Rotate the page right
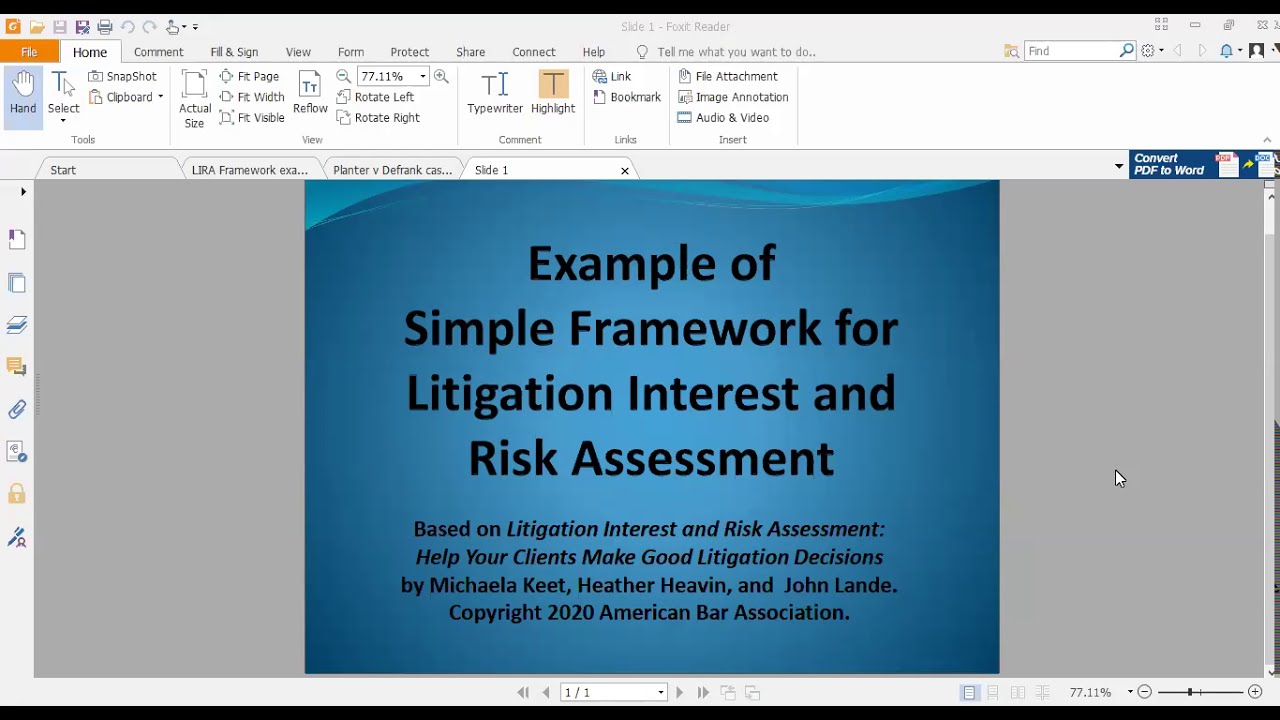This screenshot has height=720, width=1280. click(x=378, y=118)
